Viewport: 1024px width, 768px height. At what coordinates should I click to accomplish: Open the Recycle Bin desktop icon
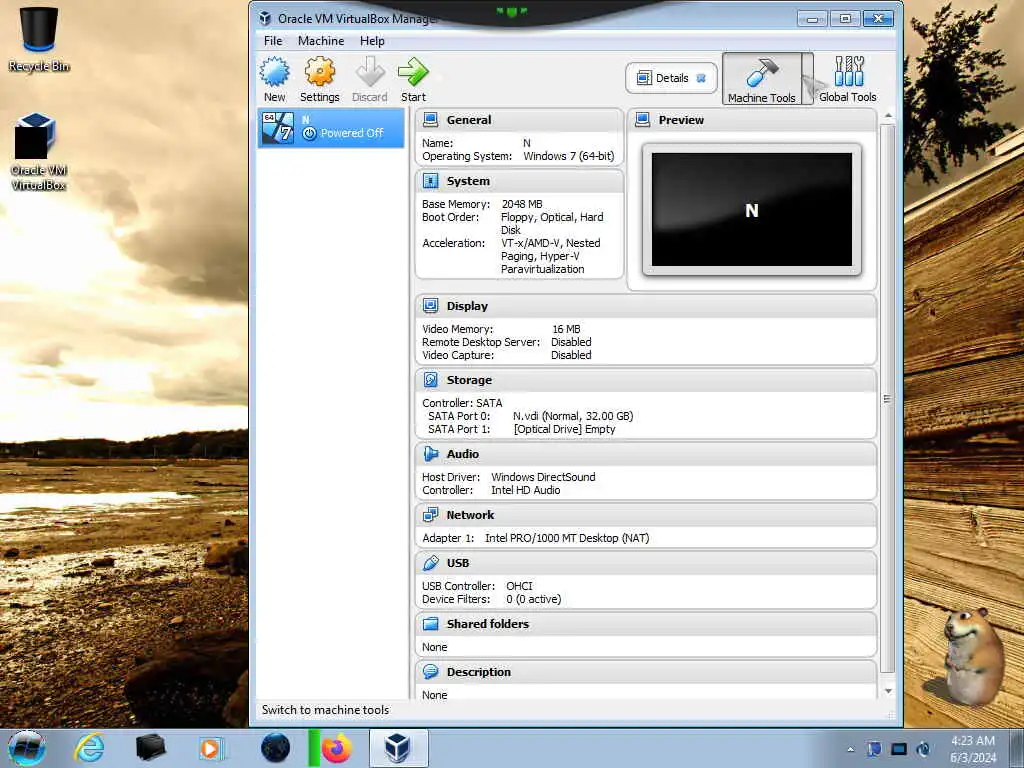39,39
